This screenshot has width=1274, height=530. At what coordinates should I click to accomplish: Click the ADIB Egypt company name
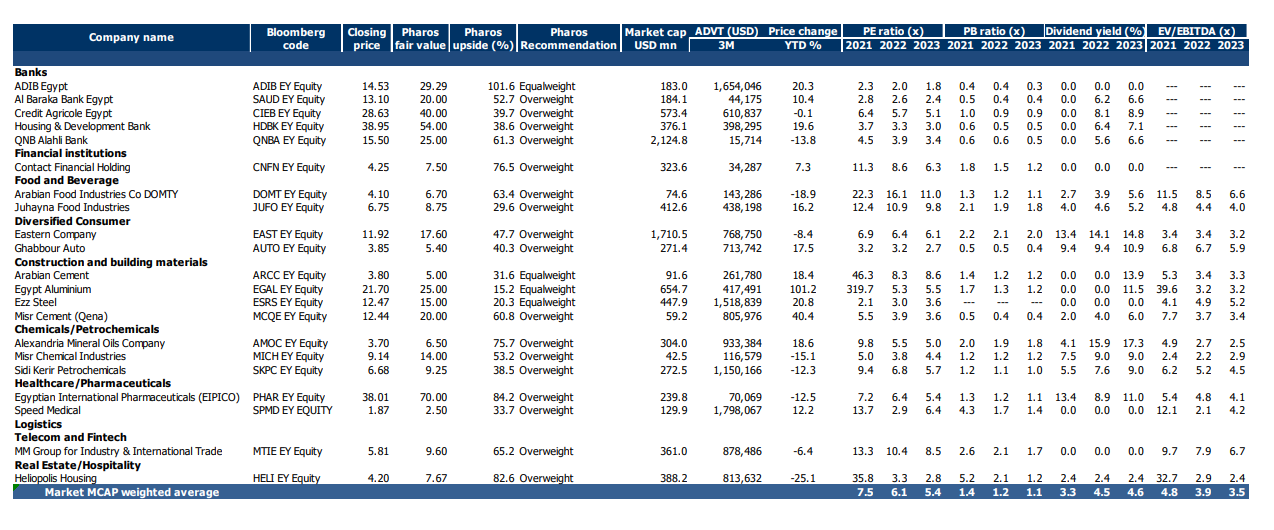(x=41, y=87)
